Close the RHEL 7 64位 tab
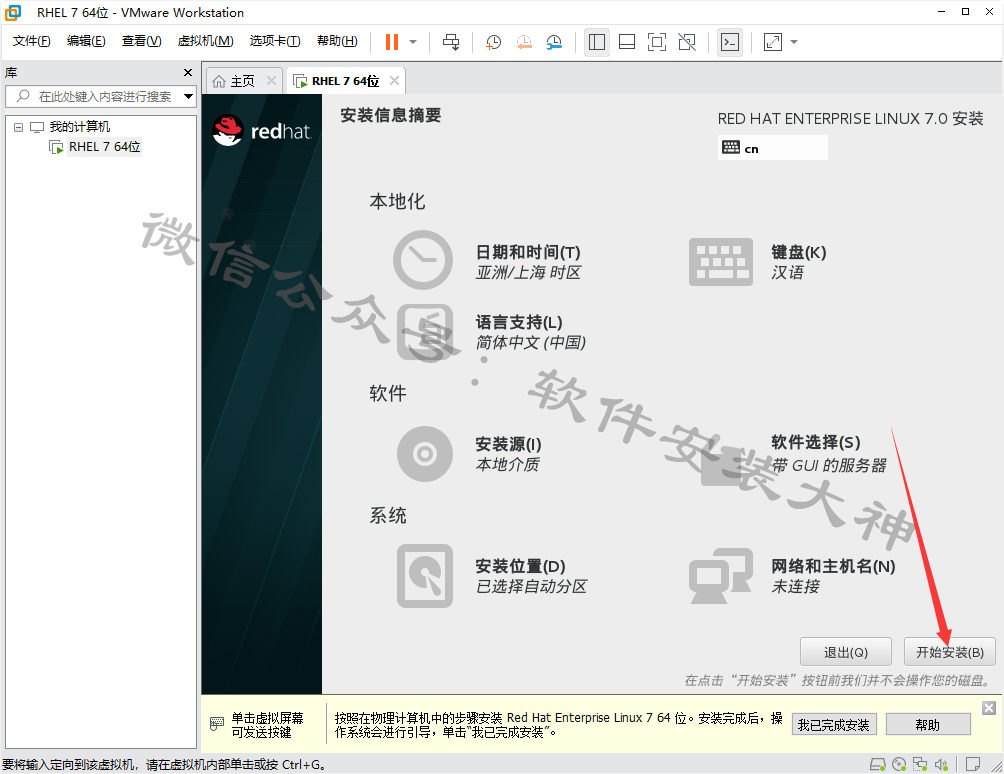 click(x=394, y=81)
